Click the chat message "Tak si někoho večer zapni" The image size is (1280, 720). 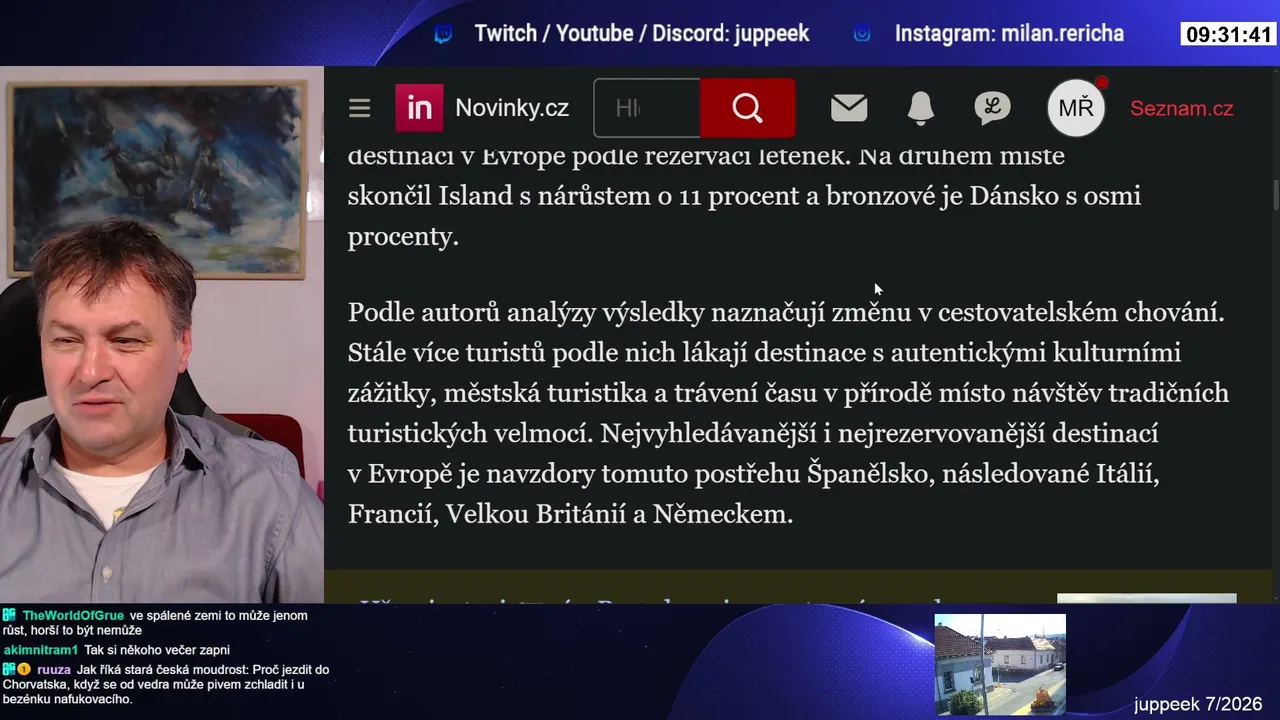click(x=157, y=650)
